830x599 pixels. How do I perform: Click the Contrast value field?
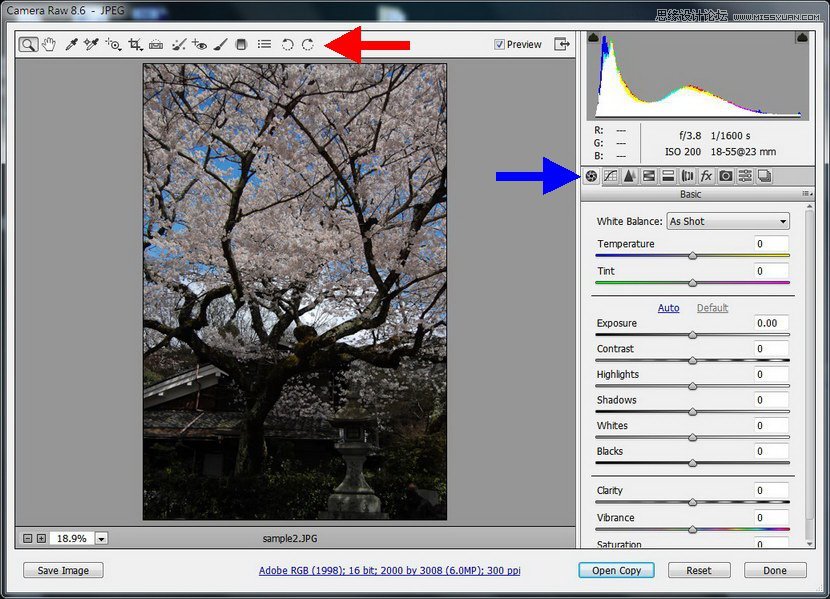771,349
